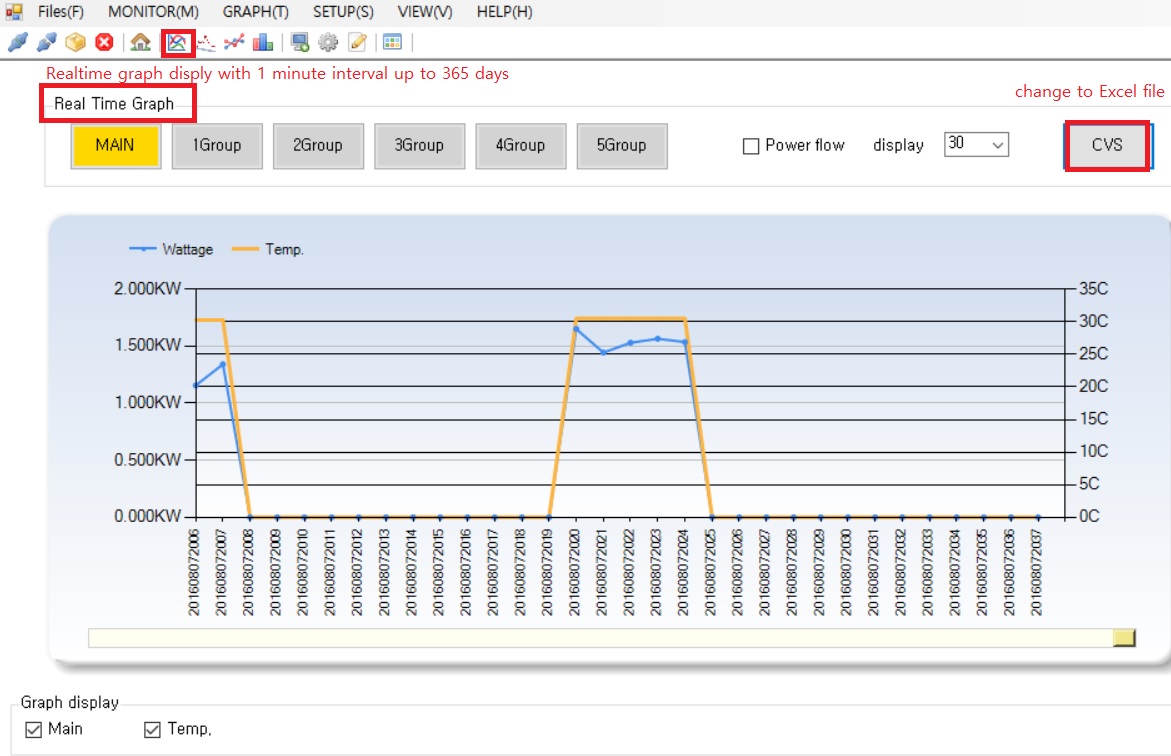The height and width of the screenshot is (756, 1171).
Task: Open the bar chart toolbar icon
Action: pos(263,43)
